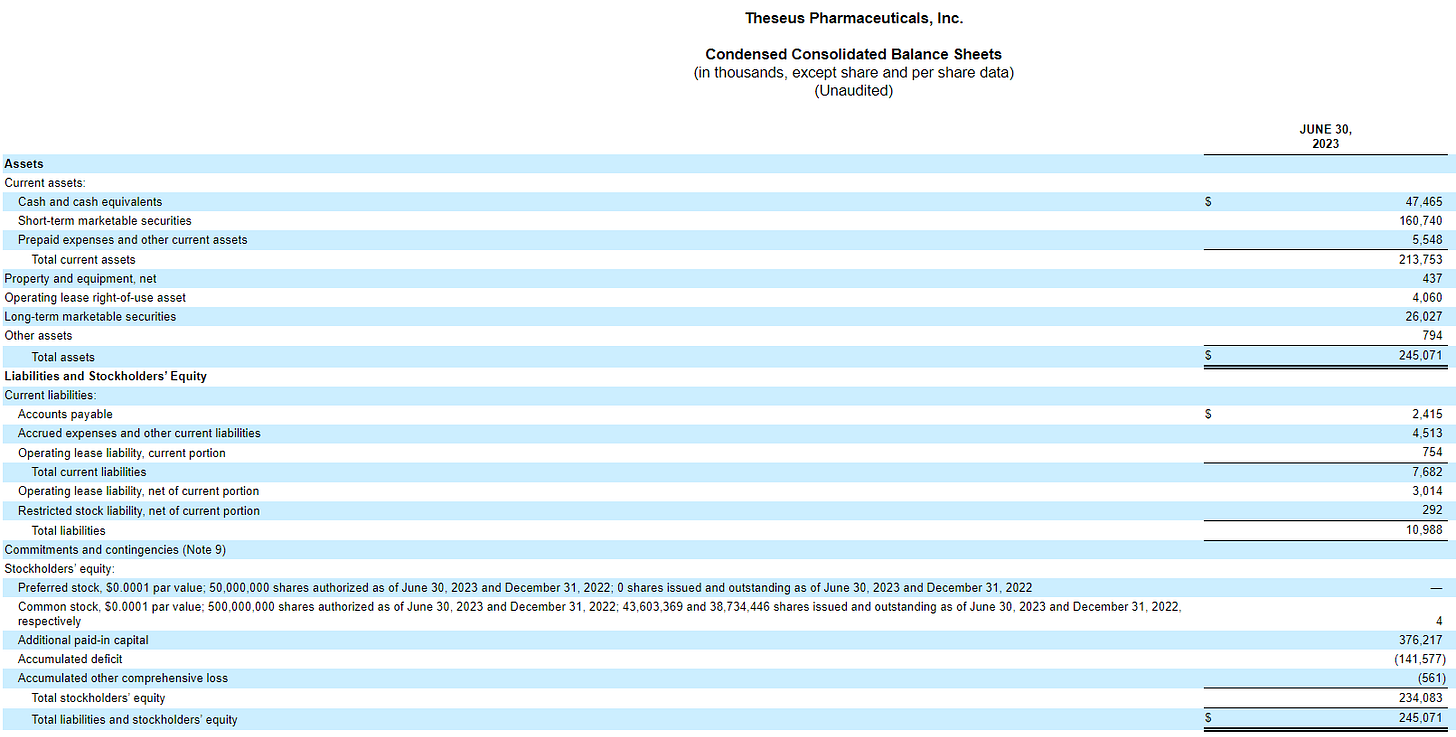
Task: Click the Total liabilities label
Action: (x=68, y=531)
